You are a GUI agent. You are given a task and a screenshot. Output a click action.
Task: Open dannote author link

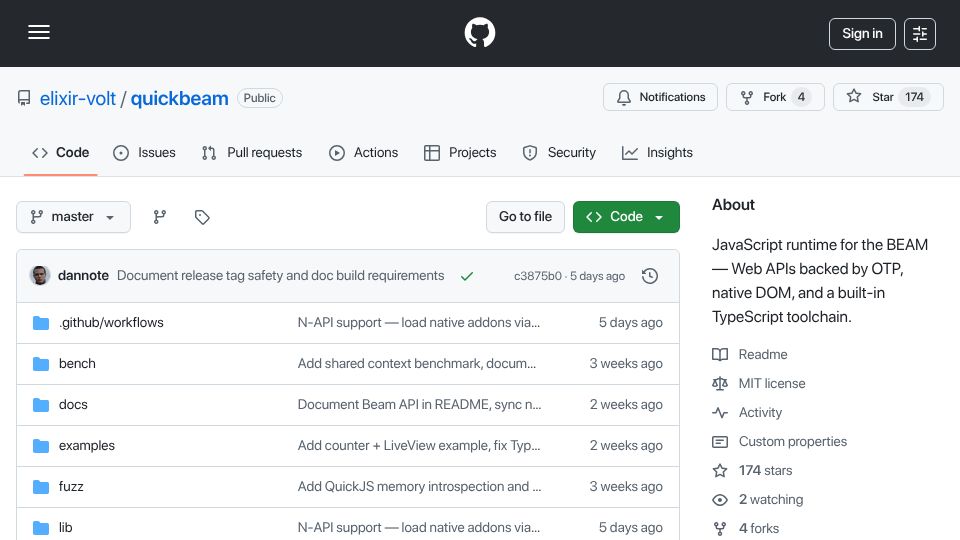pos(83,276)
